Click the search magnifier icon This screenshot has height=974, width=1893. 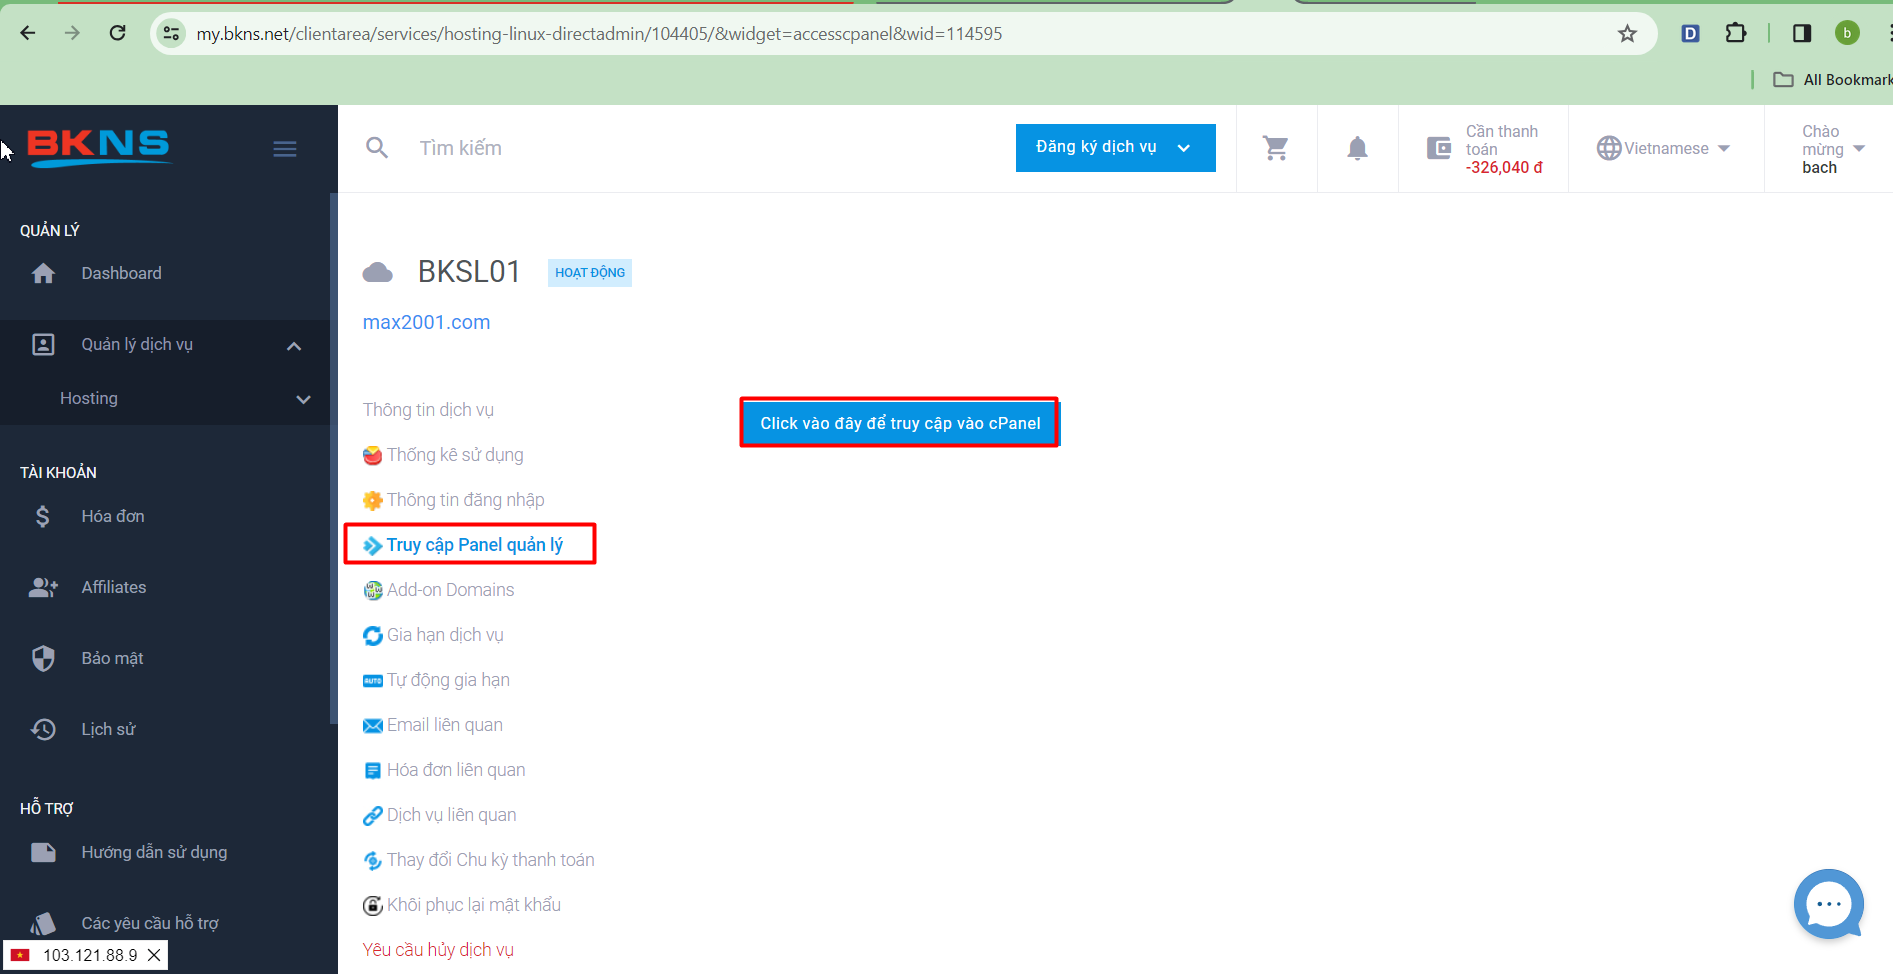coord(377,148)
